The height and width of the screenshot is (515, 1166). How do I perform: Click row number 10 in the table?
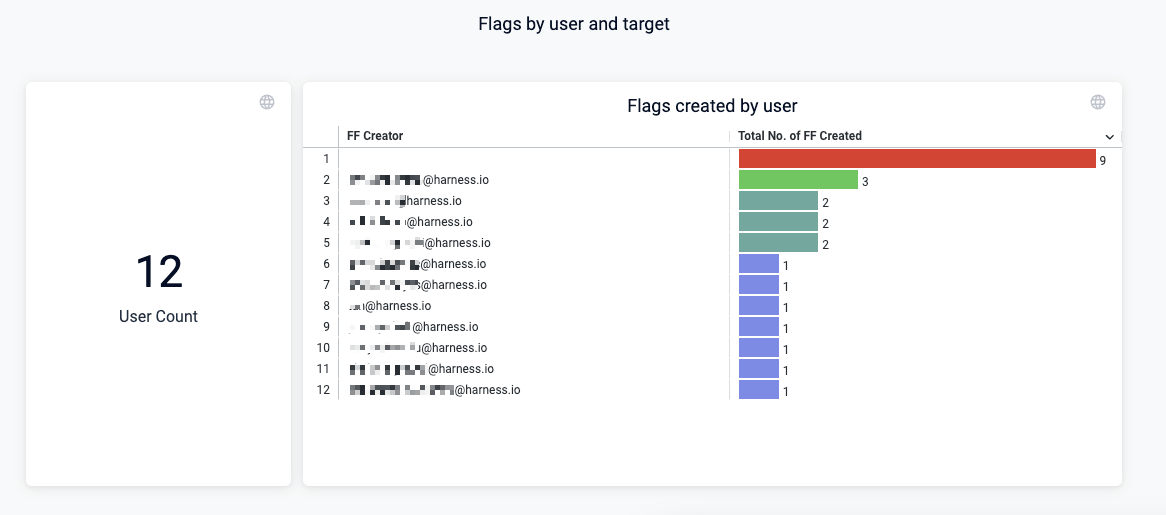pyautogui.click(x=323, y=348)
